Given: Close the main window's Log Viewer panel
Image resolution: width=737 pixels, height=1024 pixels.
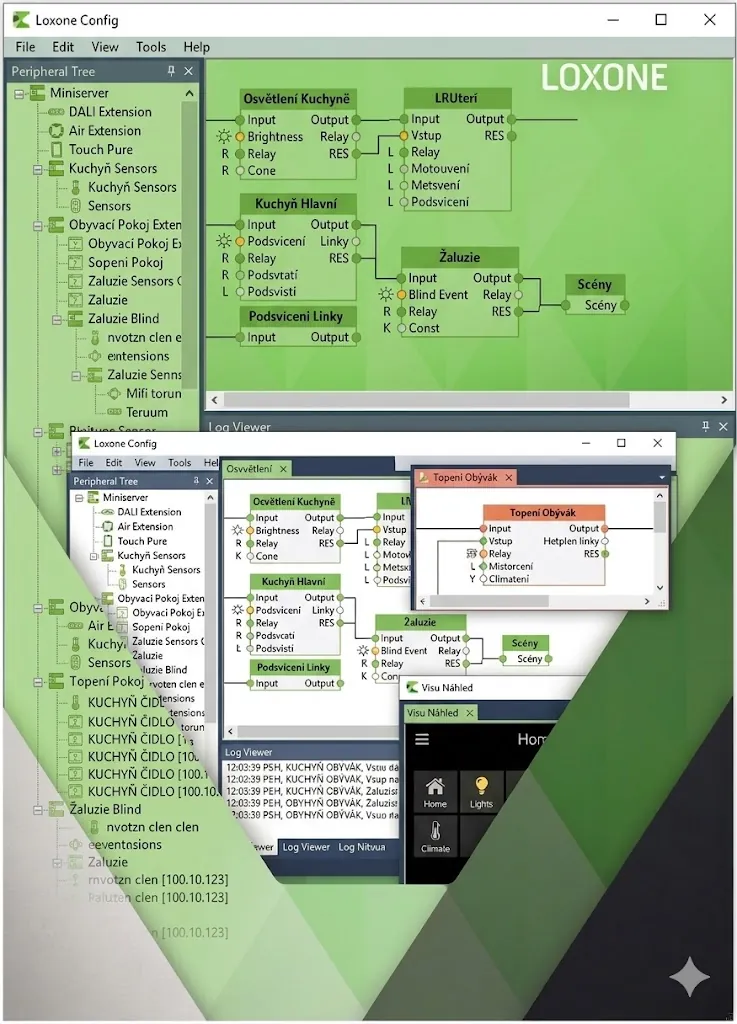Looking at the screenshot, I should click(x=723, y=426).
